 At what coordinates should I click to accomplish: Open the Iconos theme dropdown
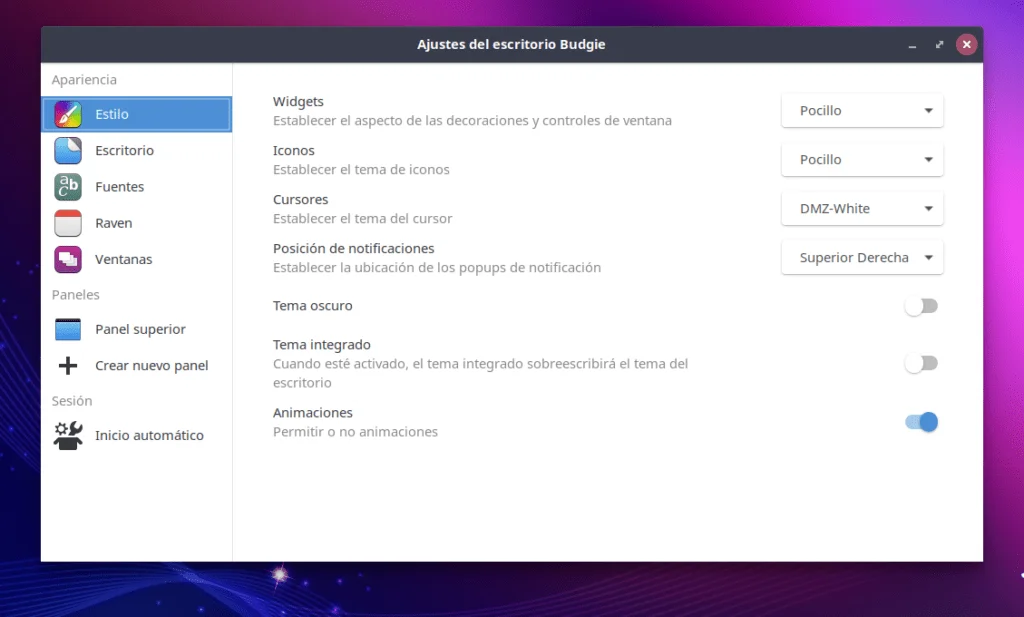click(x=862, y=159)
